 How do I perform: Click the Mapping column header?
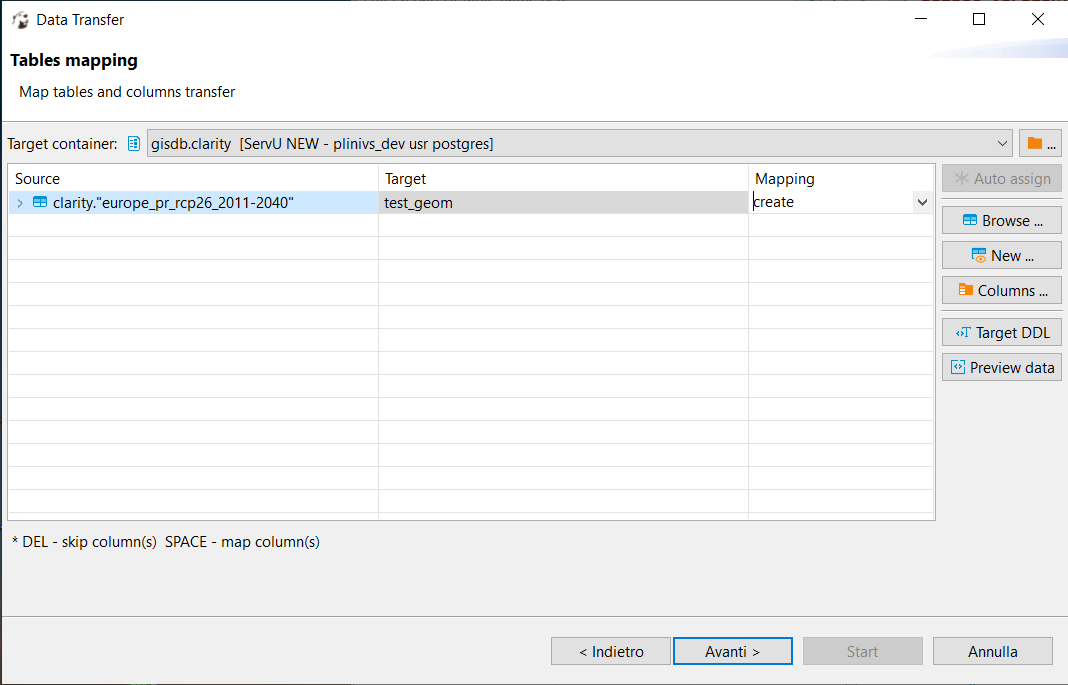[785, 178]
